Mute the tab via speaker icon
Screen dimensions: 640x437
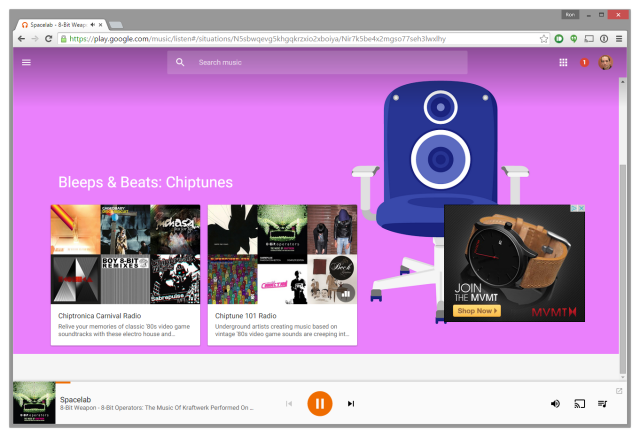coord(93,25)
